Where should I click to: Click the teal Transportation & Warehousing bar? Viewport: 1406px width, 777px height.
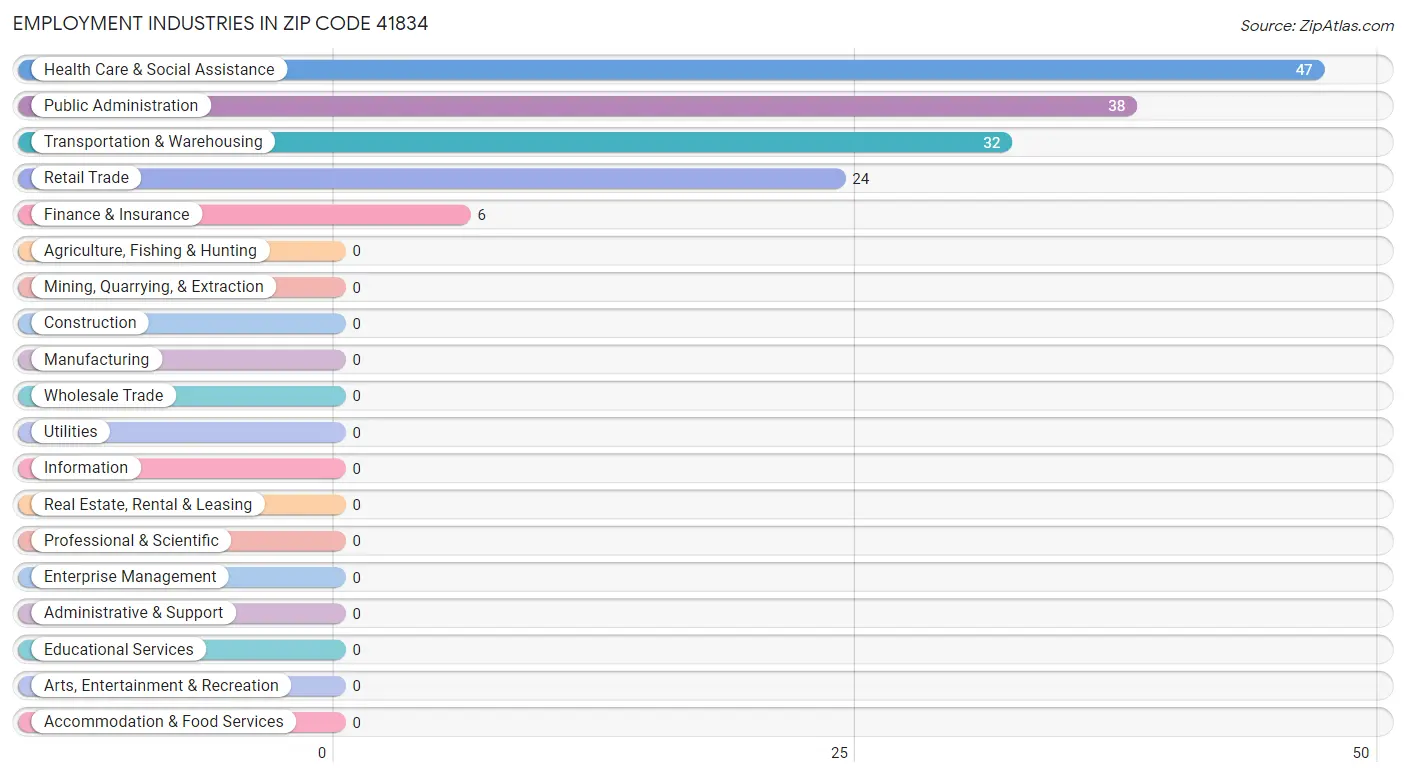point(515,142)
